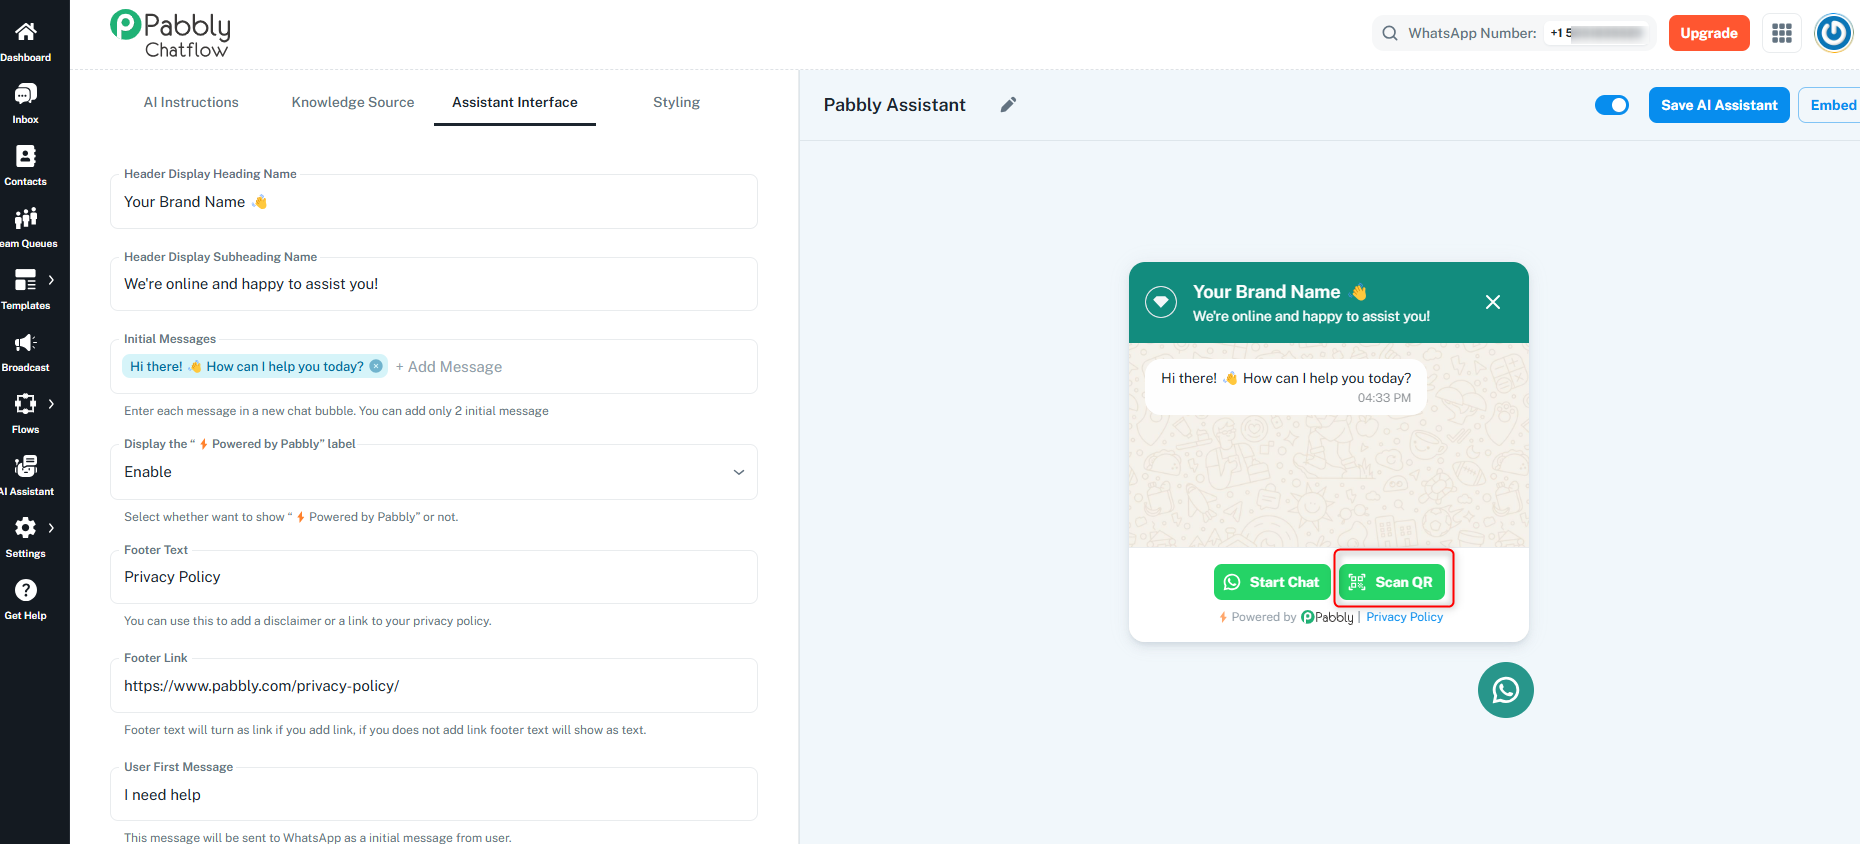
Task: Click the WhatsApp Number value
Action: [1597, 33]
